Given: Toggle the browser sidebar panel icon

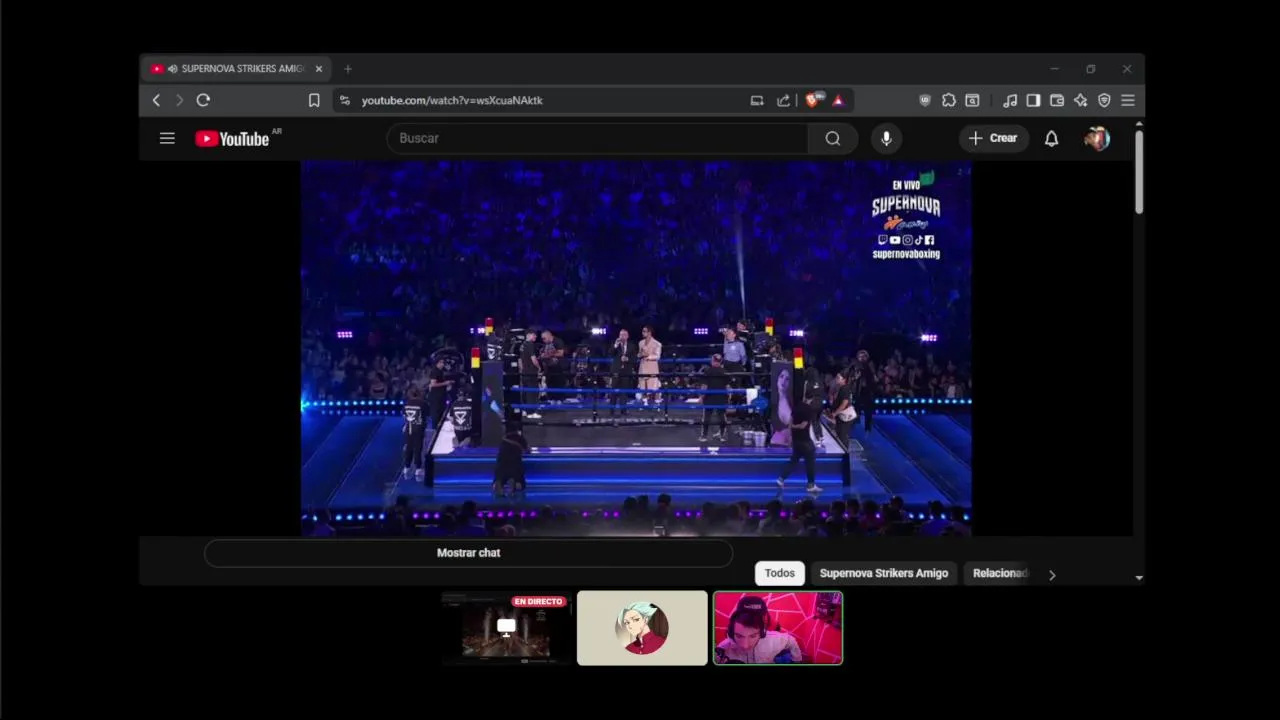Looking at the screenshot, I should click(1033, 100).
